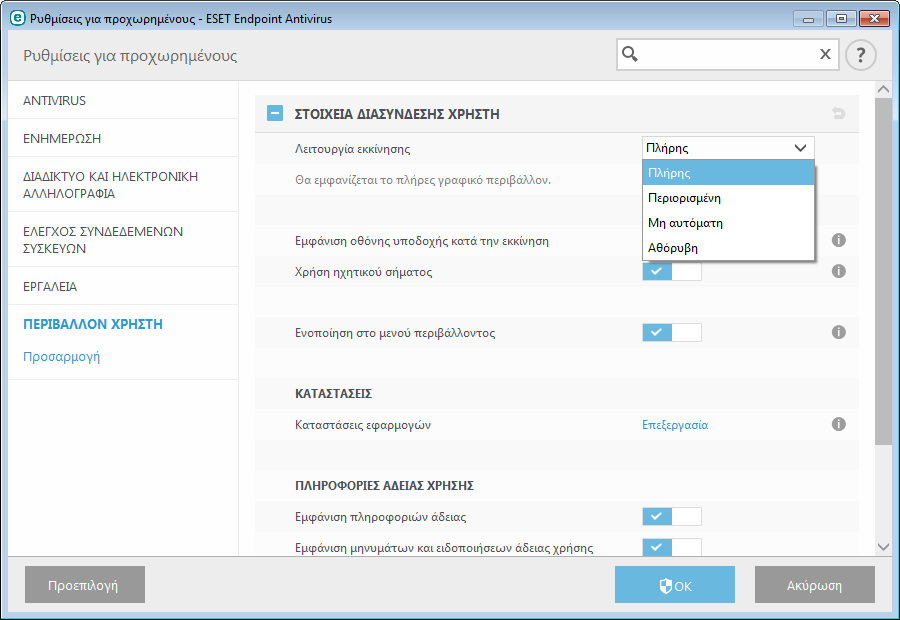The image size is (900, 620).
Task: Click text Θα εμφανίζεται το πλήρες γραφικό περιβάλλον
Action: 423,180
